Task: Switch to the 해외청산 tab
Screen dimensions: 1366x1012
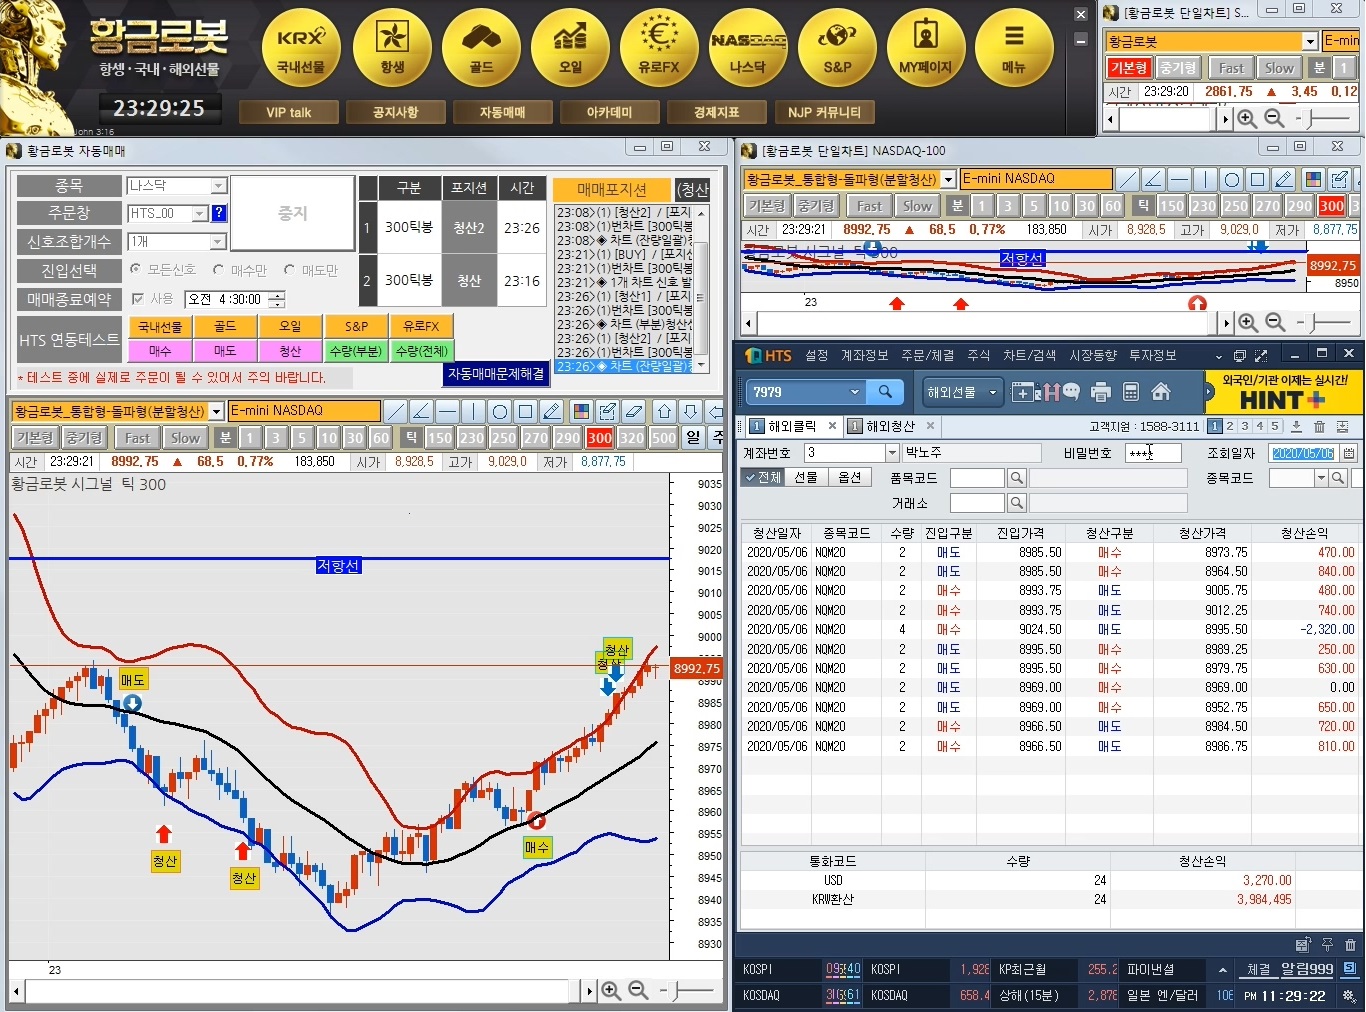Action: coord(889,426)
